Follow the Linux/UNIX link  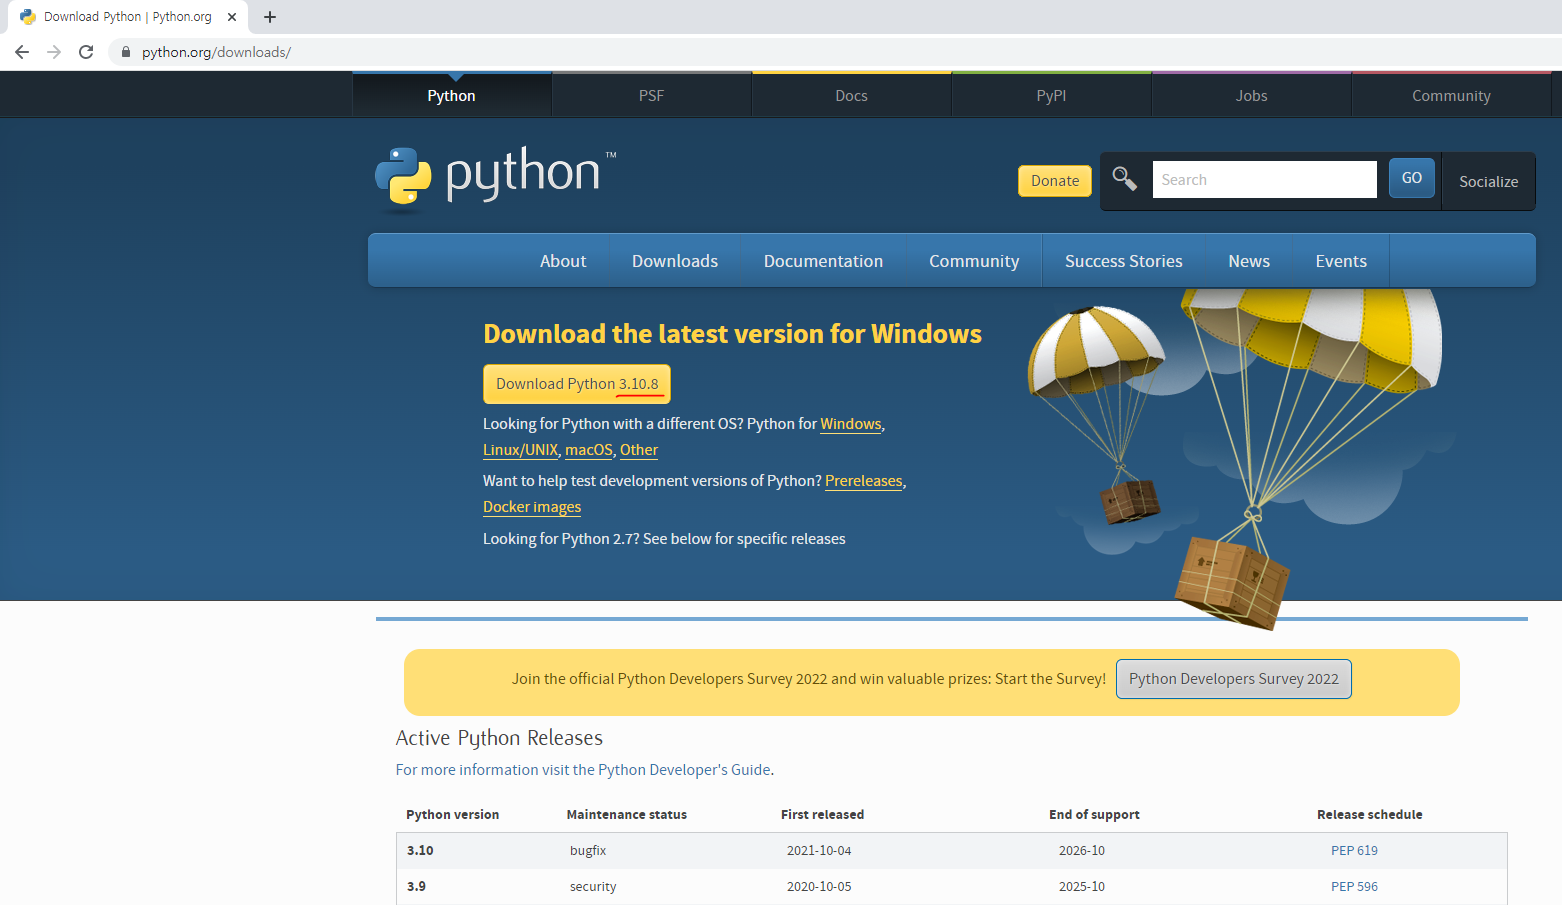coord(520,450)
